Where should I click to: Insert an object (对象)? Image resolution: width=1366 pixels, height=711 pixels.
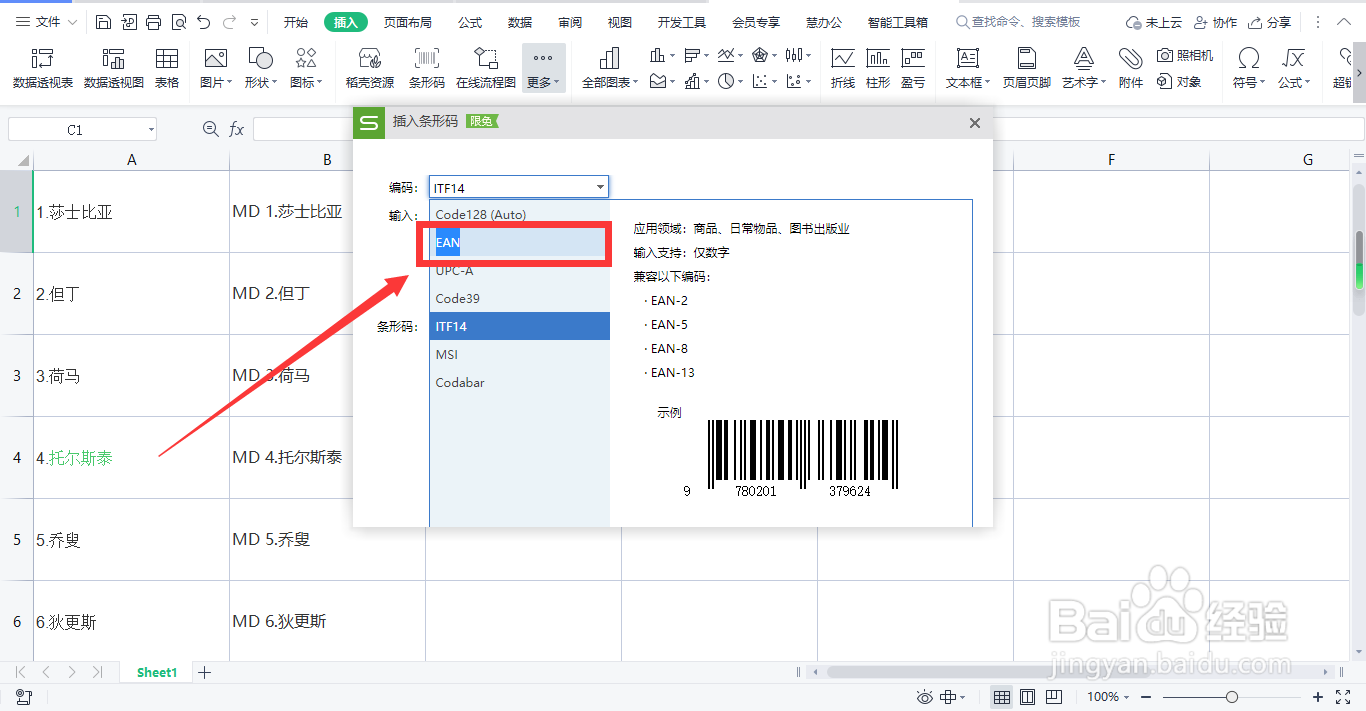pyautogui.click(x=1179, y=82)
